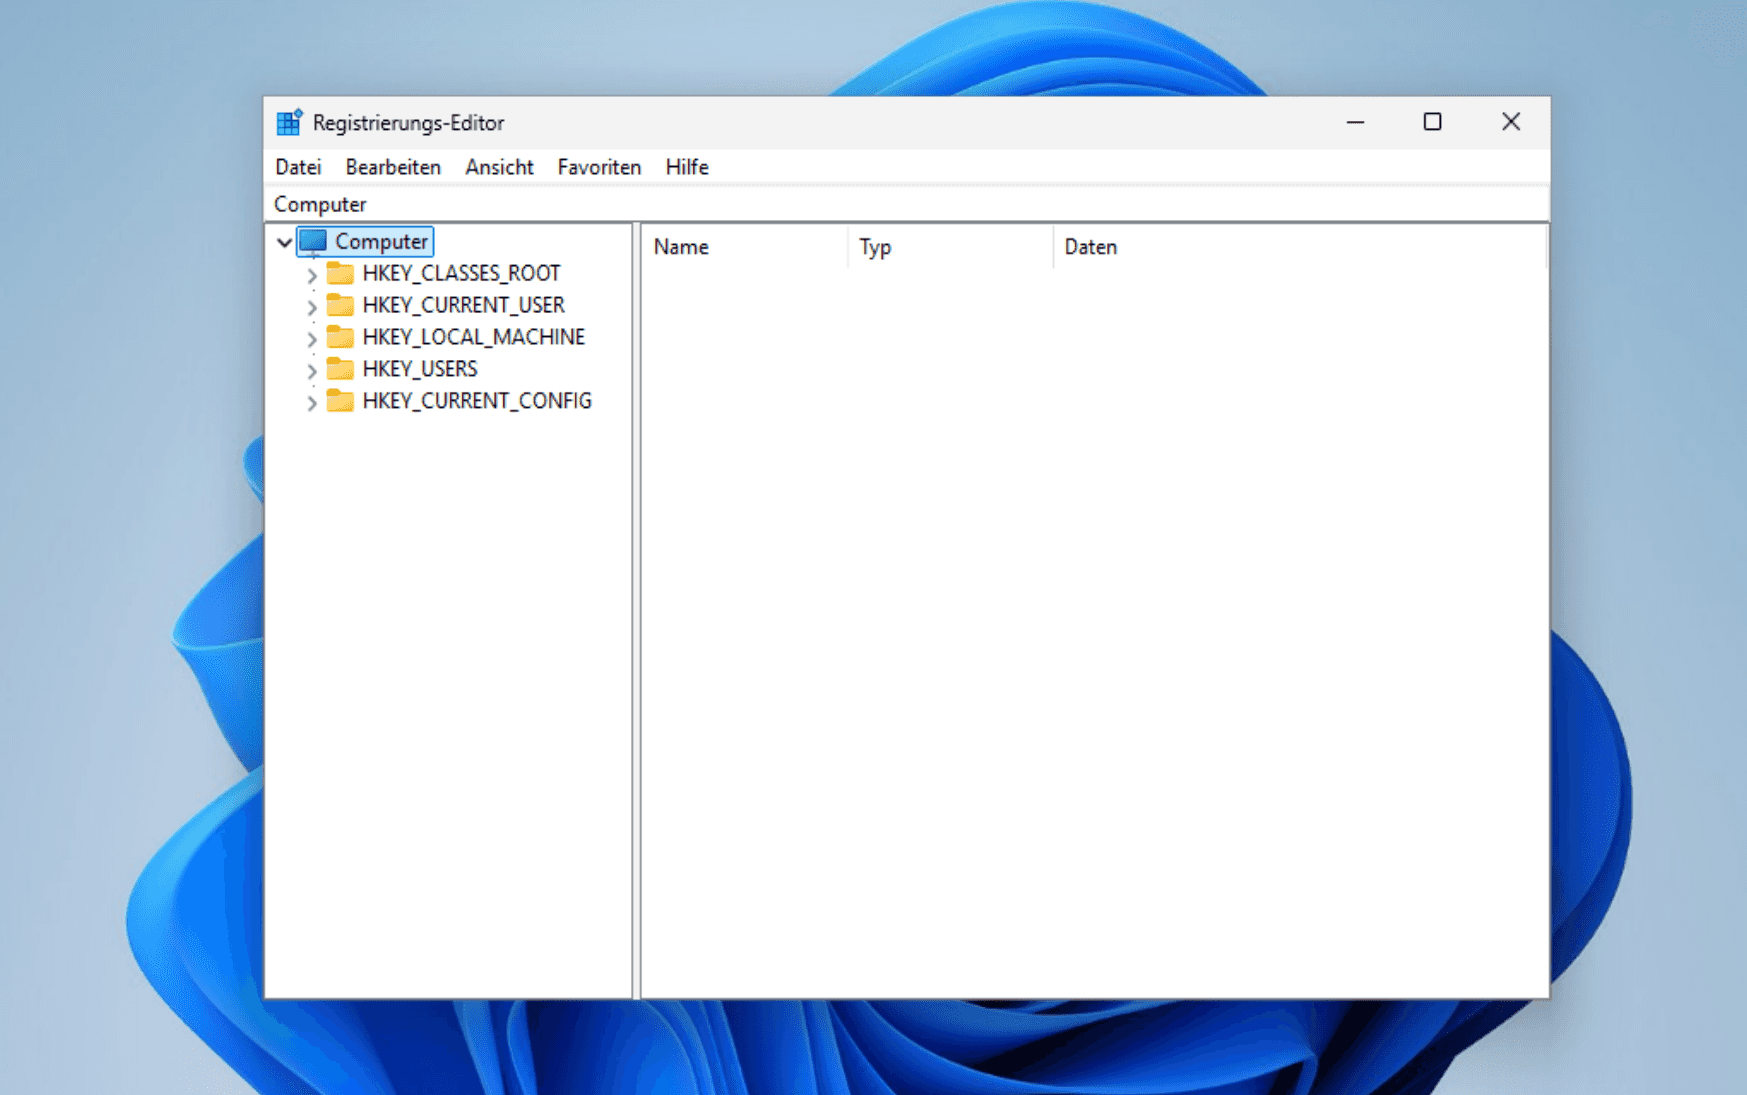Sort values by the Daten column header
Viewport: 1747px width, 1095px height.
(1299, 247)
